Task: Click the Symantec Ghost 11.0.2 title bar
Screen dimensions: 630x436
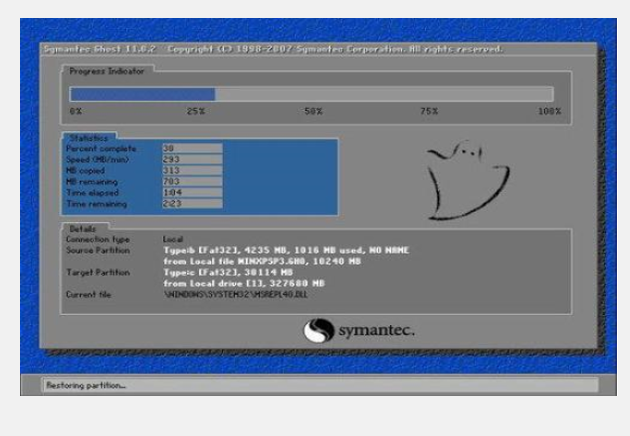Action: click(318, 49)
